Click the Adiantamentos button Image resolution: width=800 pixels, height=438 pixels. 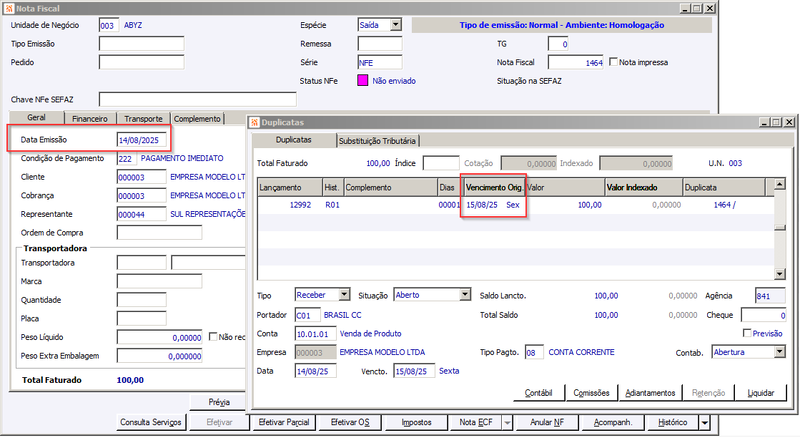click(650, 393)
